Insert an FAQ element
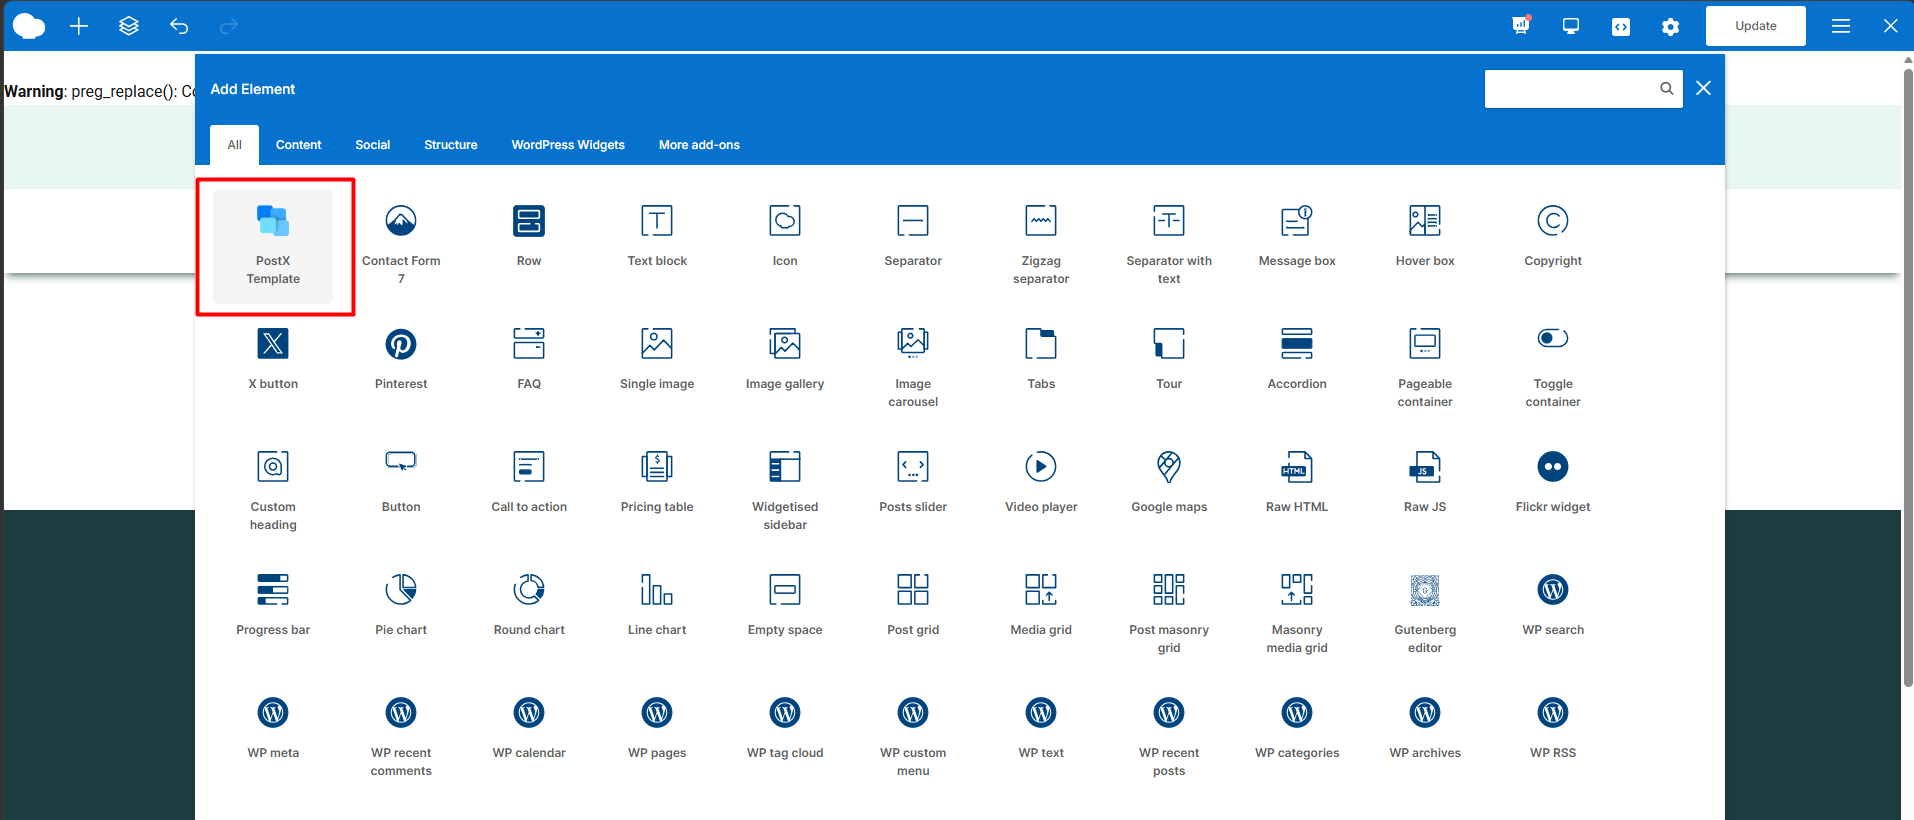The image size is (1914, 820). [529, 360]
